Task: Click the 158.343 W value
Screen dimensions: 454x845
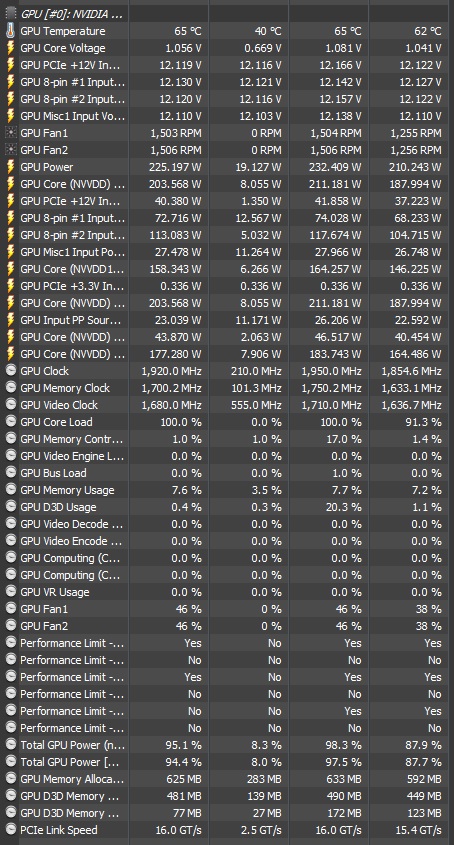Action: coord(175,269)
